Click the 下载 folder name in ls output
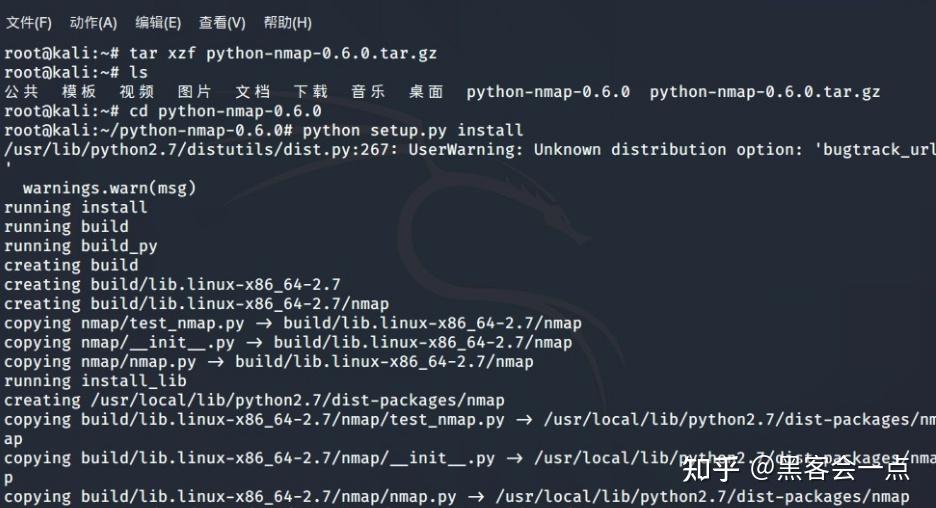This screenshot has width=936, height=508. point(310,92)
